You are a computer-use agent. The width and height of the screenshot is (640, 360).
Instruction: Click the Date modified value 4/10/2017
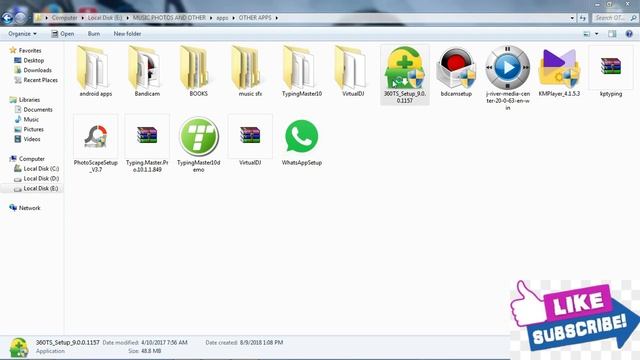pyautogui.click(x=164, y=342)
